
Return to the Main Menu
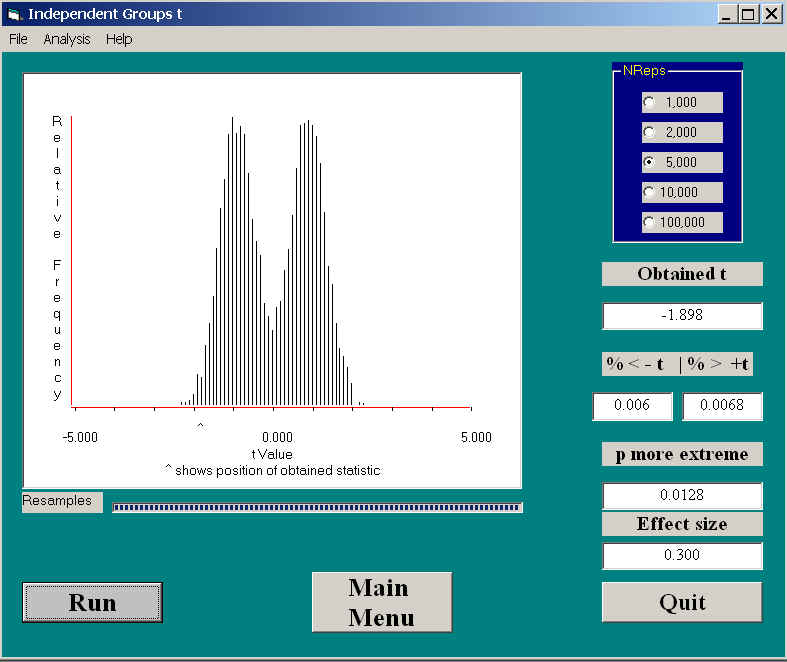click(381, 602)
